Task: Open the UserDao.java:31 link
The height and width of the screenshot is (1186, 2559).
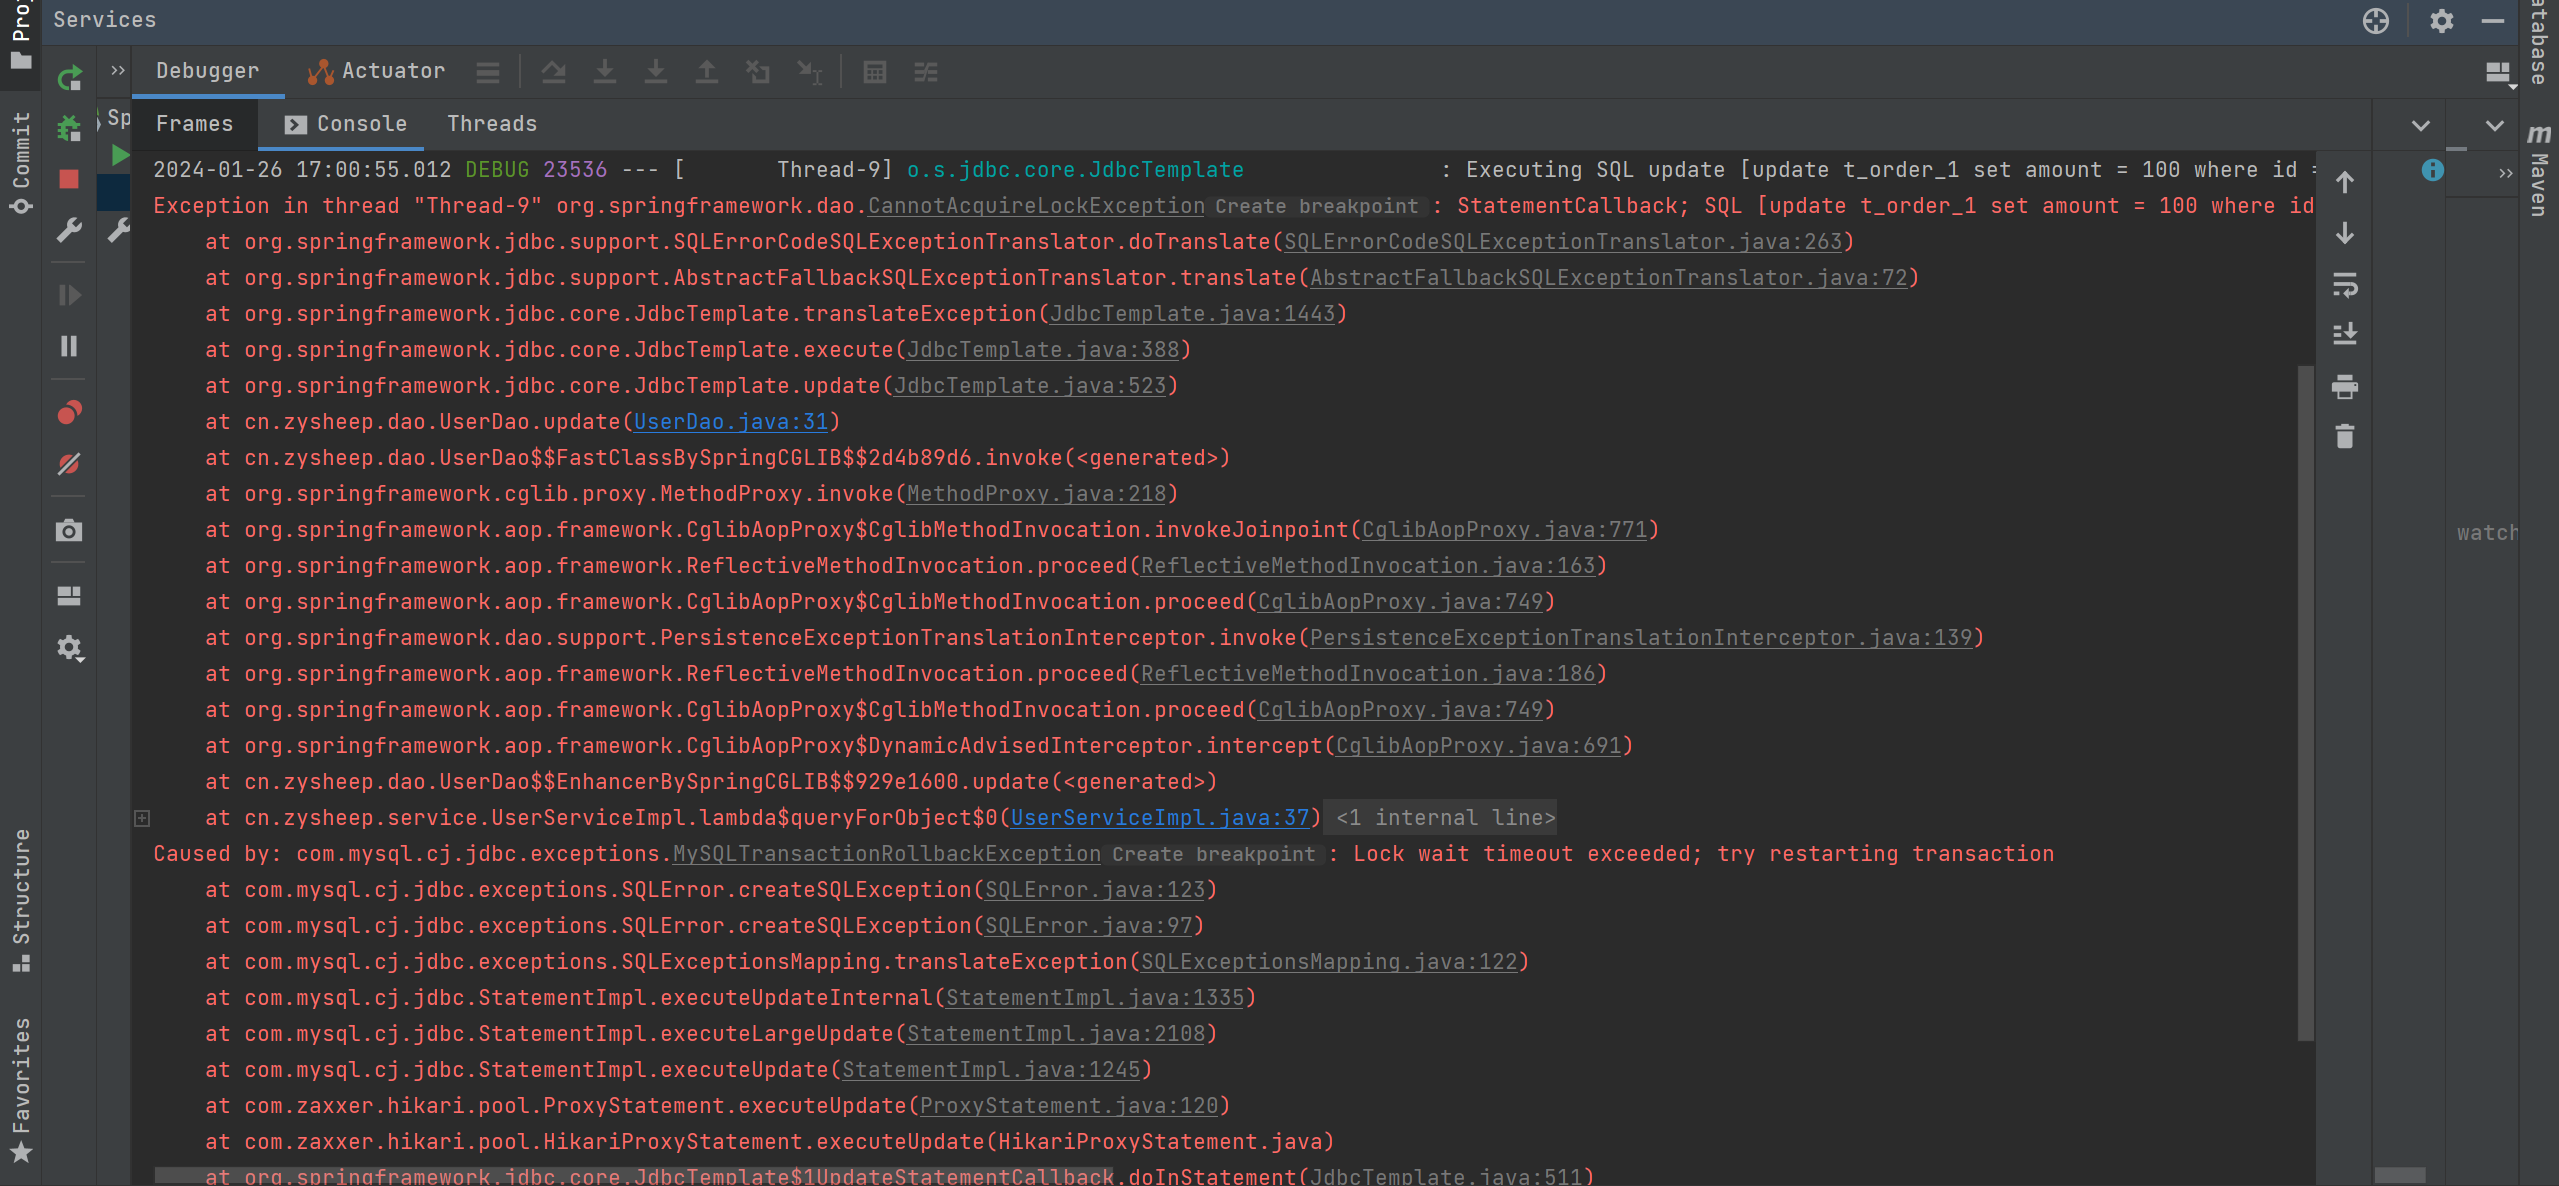Action: [731, 422]
